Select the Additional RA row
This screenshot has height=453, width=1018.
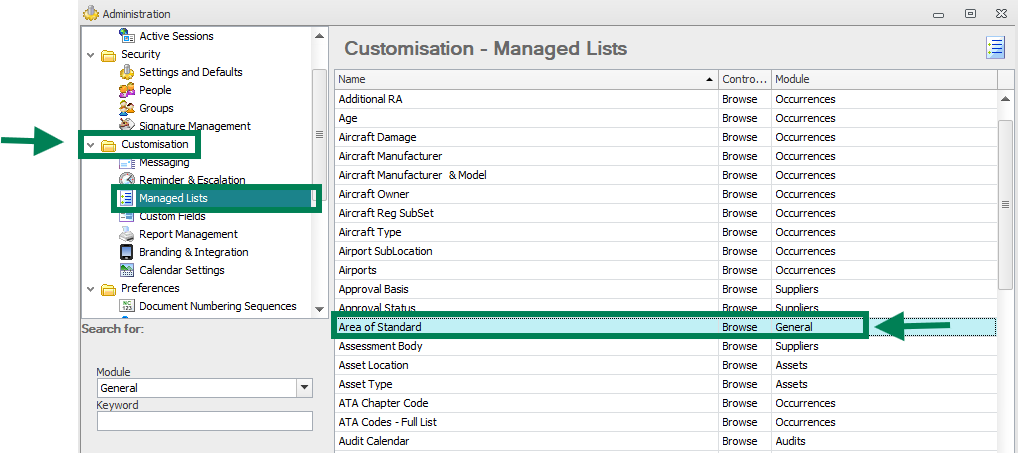pos(665,99)
